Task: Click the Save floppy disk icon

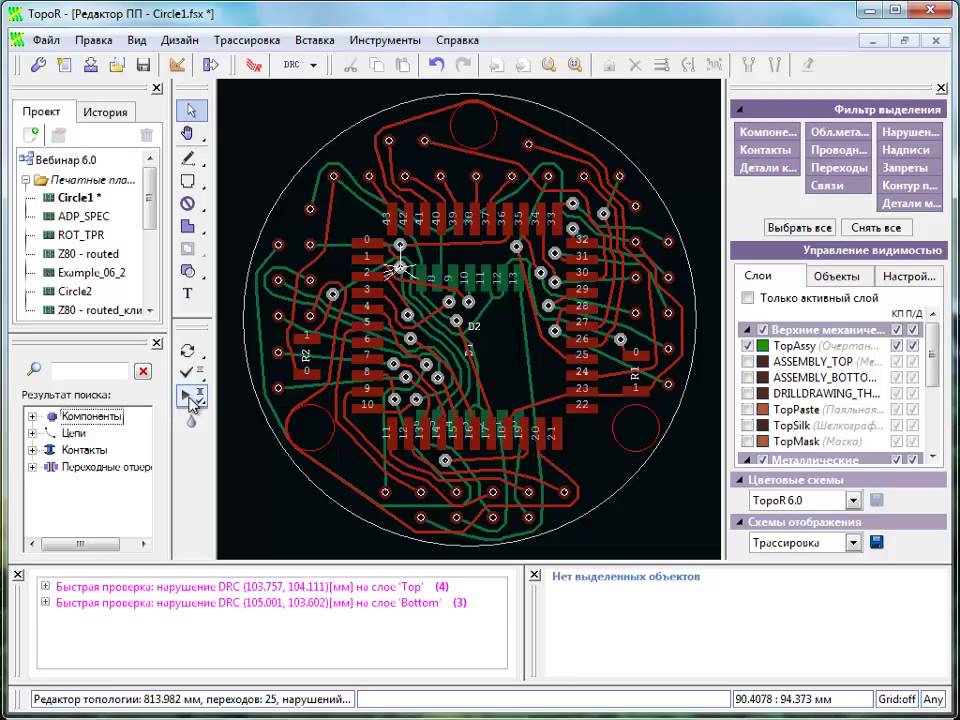Action: click(143, 65)
